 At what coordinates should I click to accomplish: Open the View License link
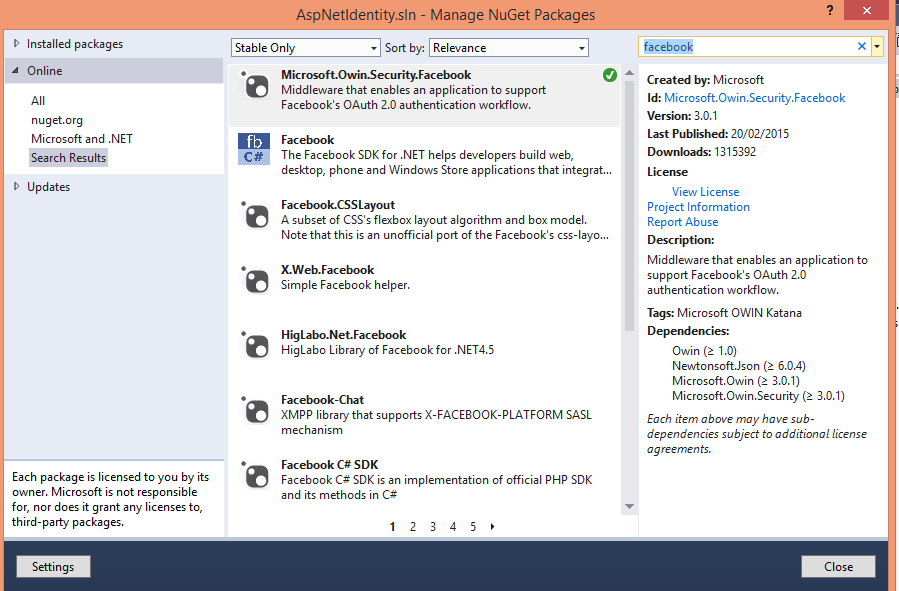click(705, 192)
